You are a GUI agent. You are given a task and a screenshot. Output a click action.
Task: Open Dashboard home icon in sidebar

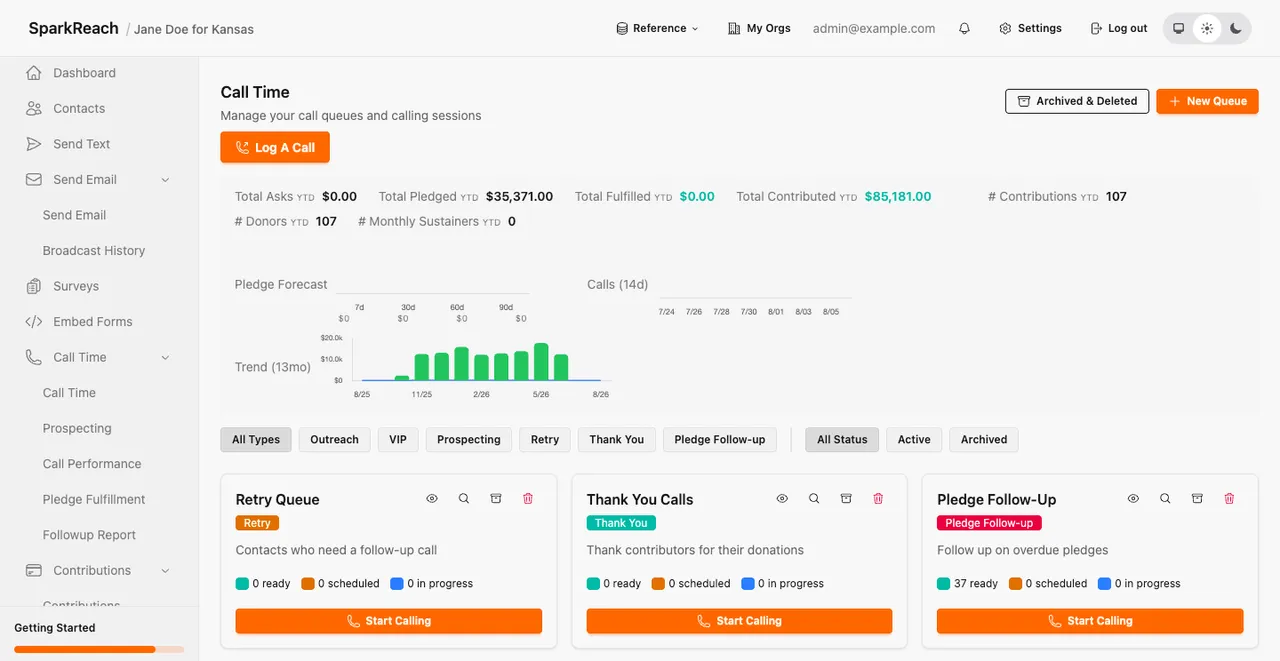(x=34, y=73)
